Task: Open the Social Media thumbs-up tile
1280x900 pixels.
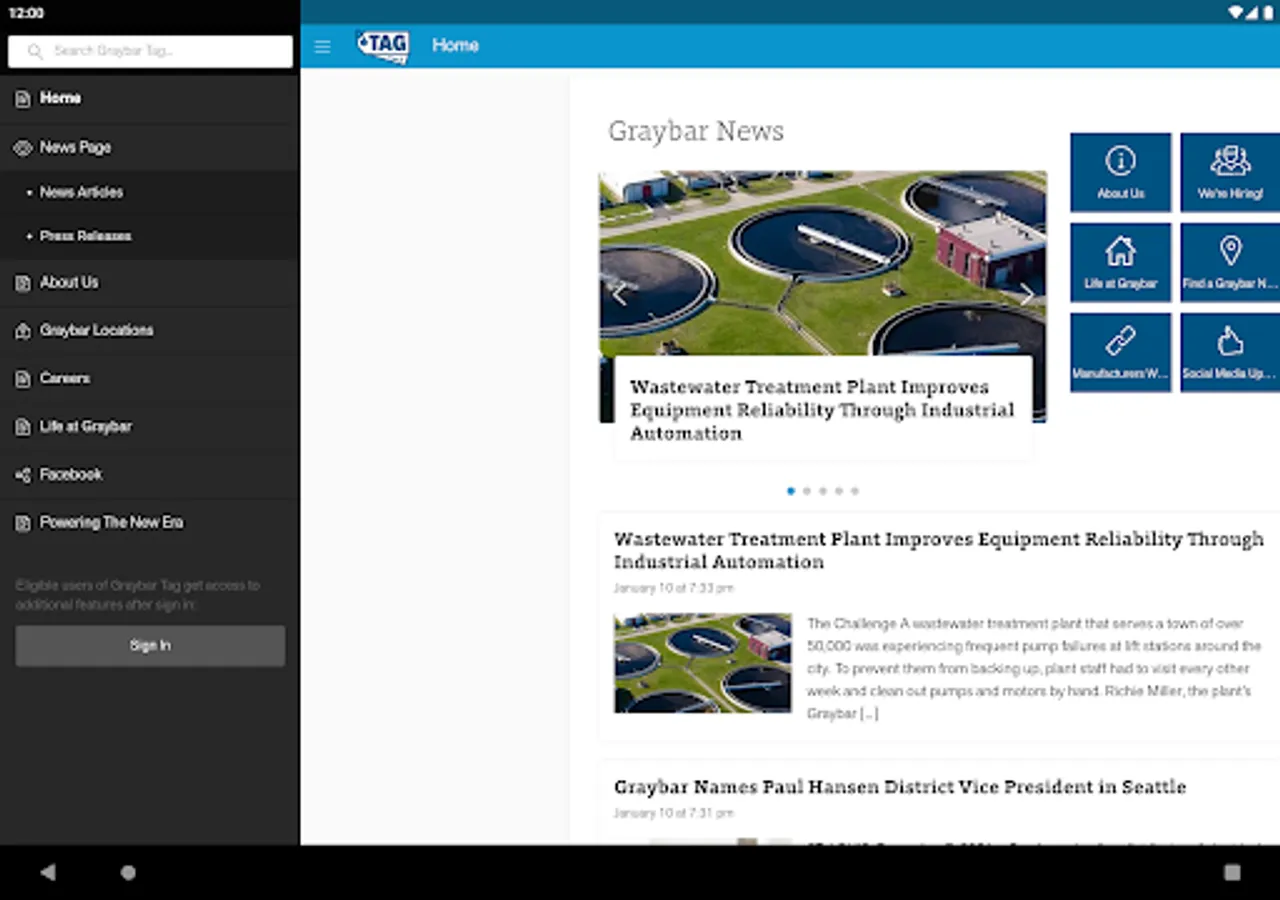Action: (1230, 353)
